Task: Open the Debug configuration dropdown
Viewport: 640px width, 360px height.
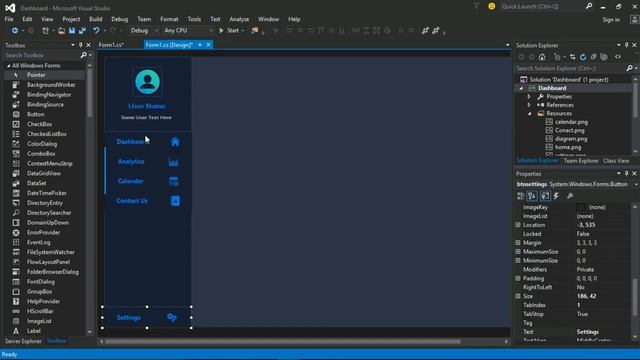Action: 144,31
